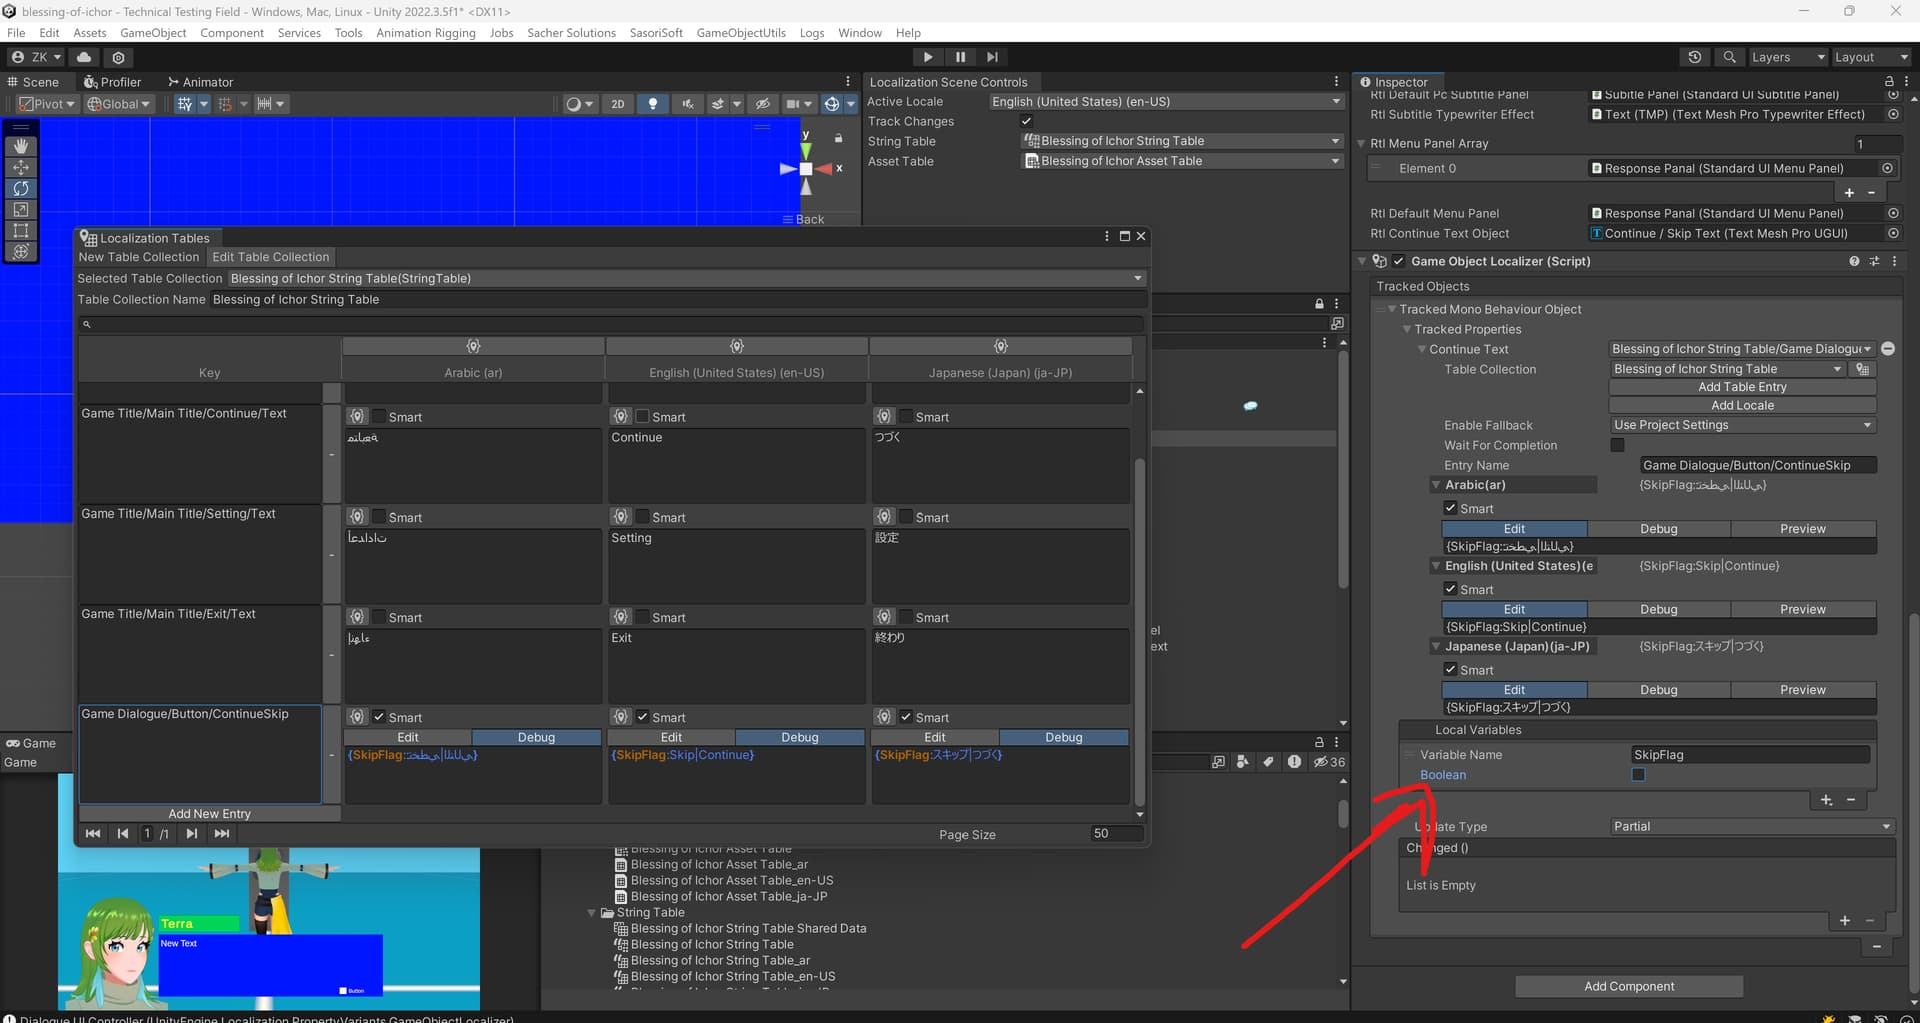Enable Track Changes in Localization Scene Controls

point(1026,120)
